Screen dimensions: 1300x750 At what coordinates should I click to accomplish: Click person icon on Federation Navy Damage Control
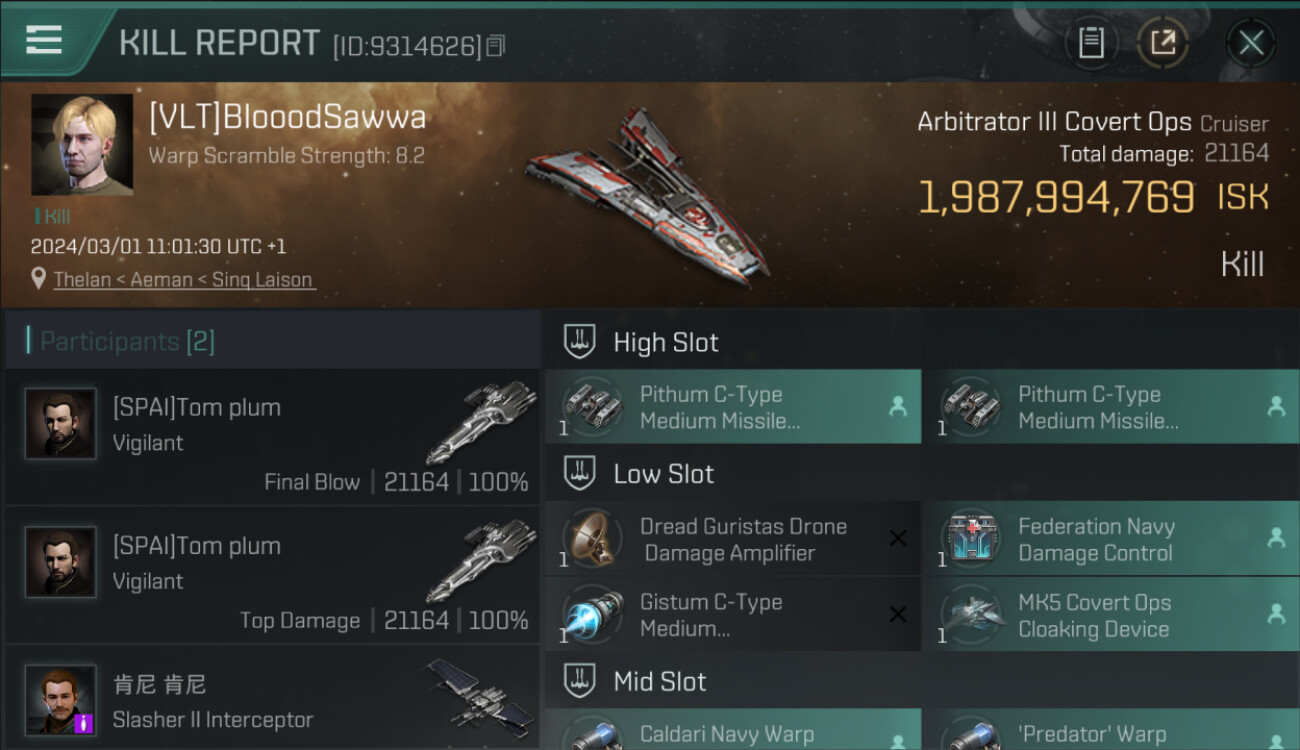click(x=1276, y=538)
